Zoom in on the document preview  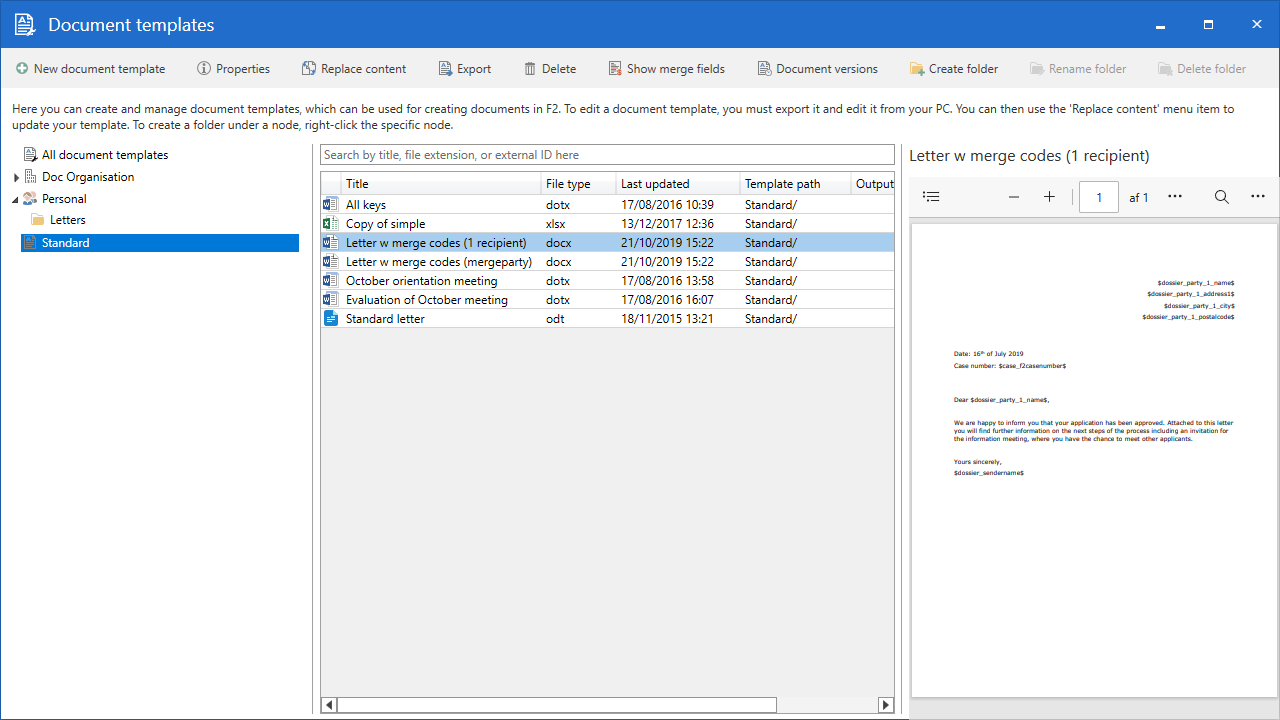[x=1049, y=197]
